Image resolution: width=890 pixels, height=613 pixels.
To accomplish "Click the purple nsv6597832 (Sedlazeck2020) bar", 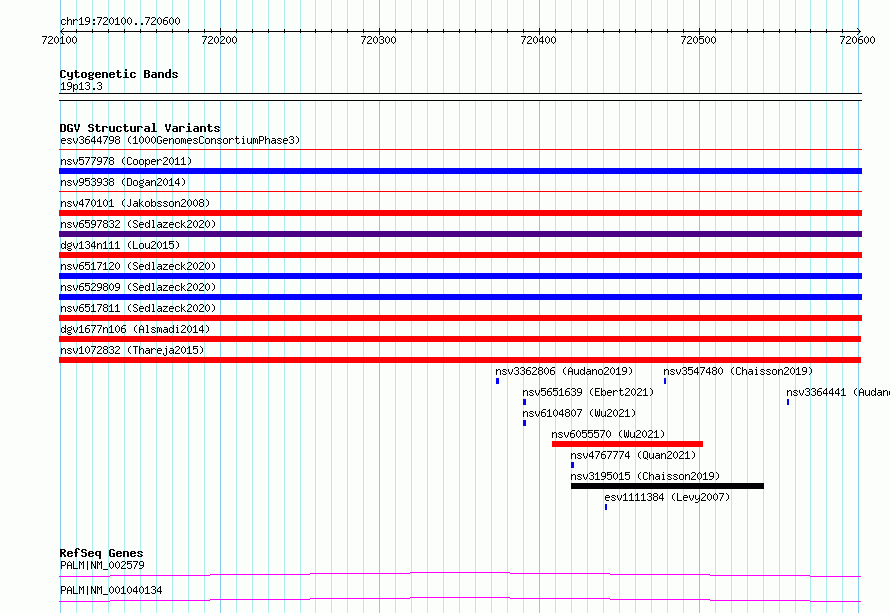I will click(460, 234).
